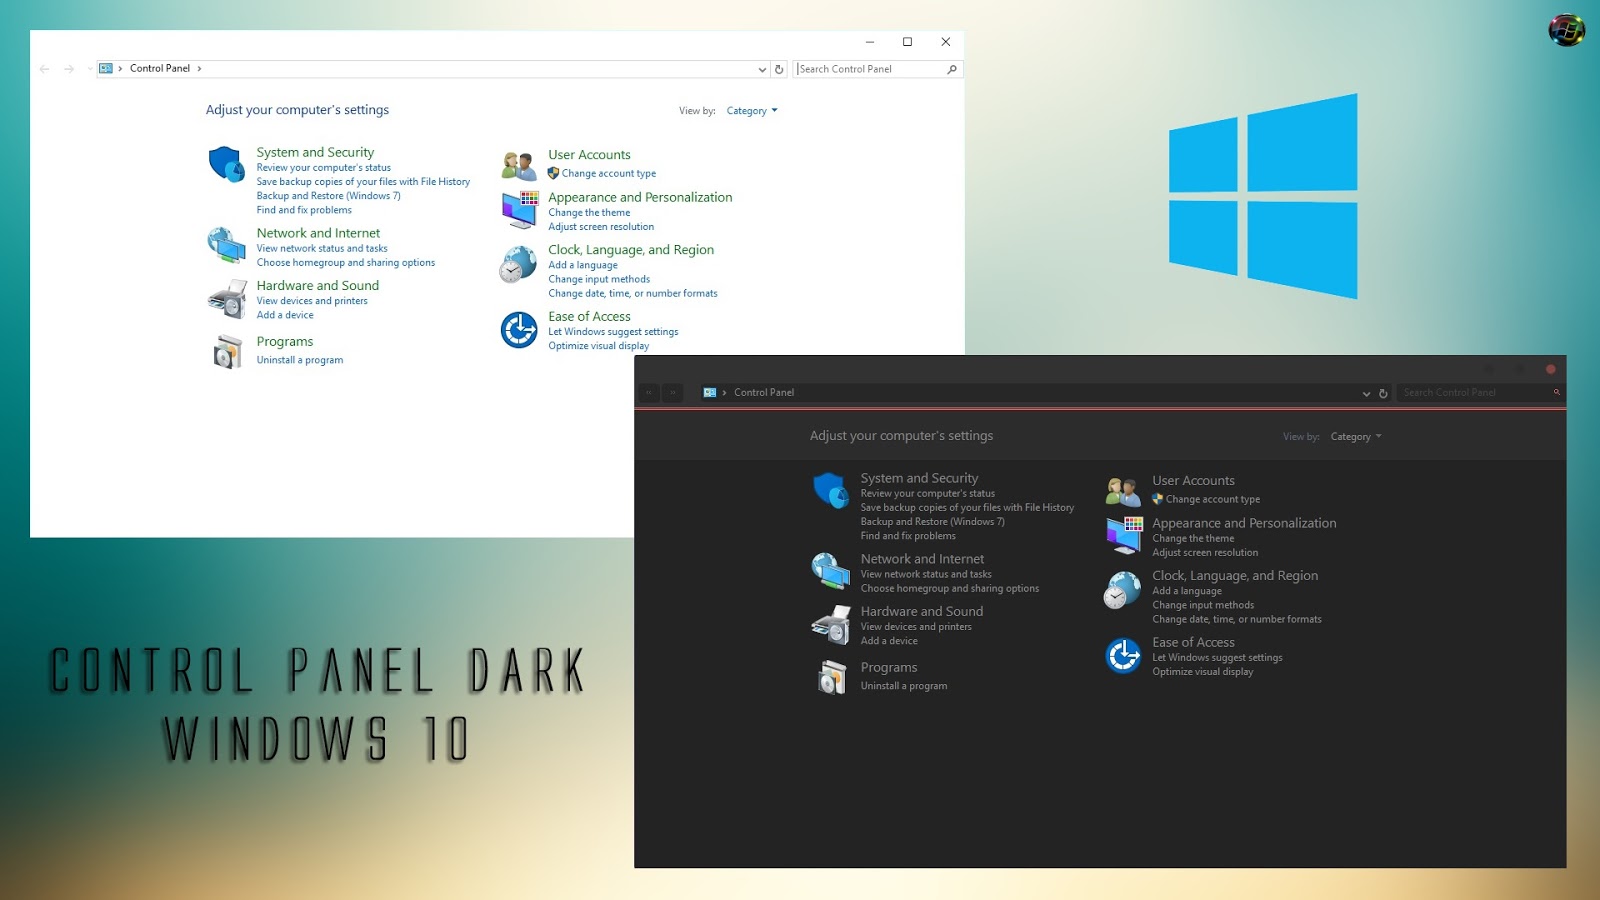Click Hardware and Sound printer icon in light window
Image resolution: width=1600 pixels, height=900 pixels.
point(227,299)
